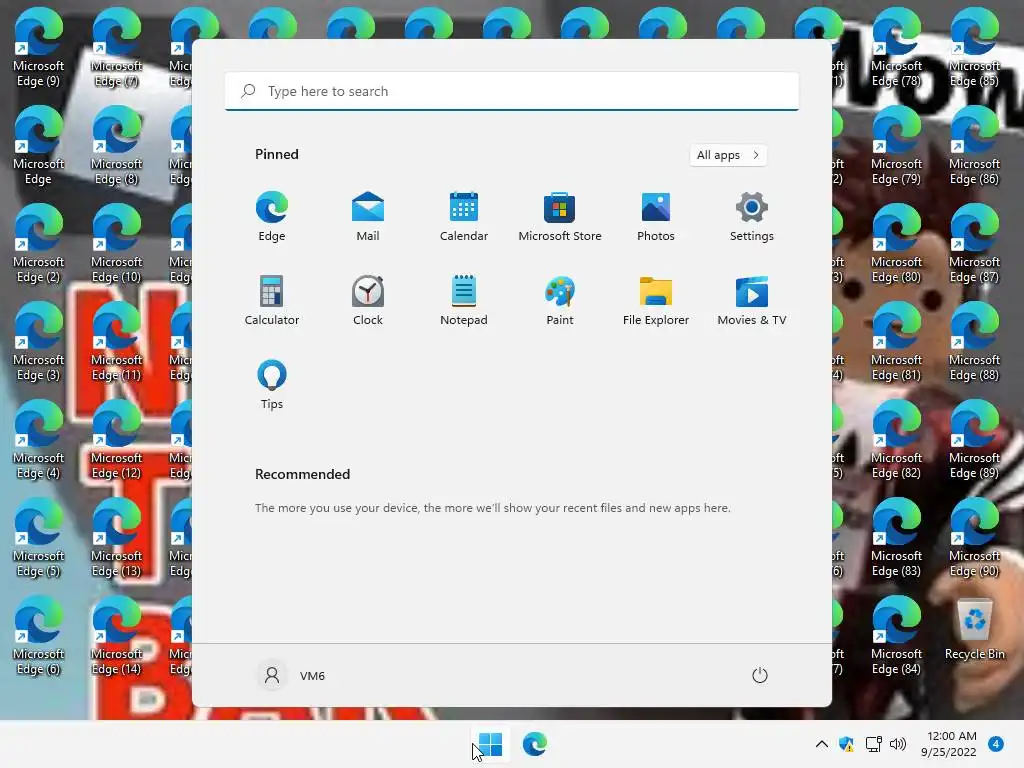This screenshot has width=1024, height=768.
Task: Select Microsoft Edge (2) desktop shortcut
Action: pos(39,244)
